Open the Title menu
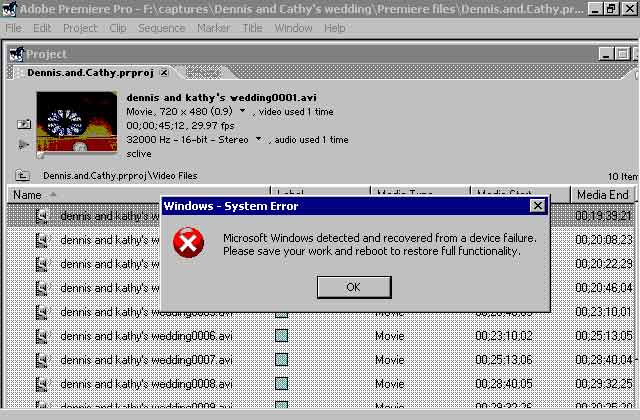 pos(252,28)
